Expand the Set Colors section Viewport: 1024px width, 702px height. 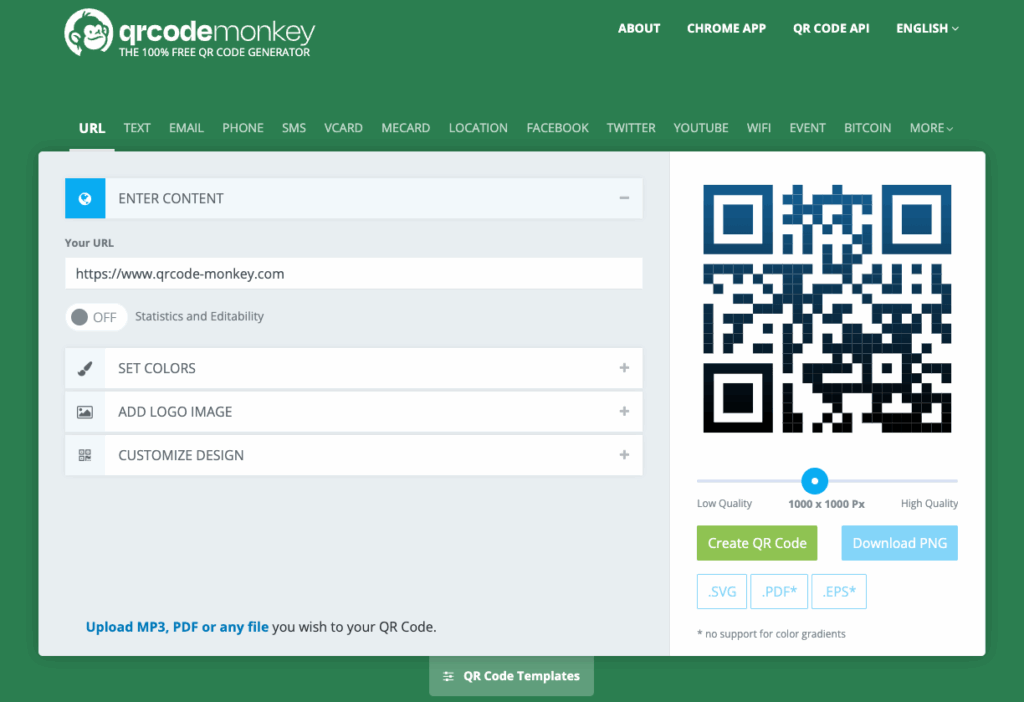coord(624,368)
